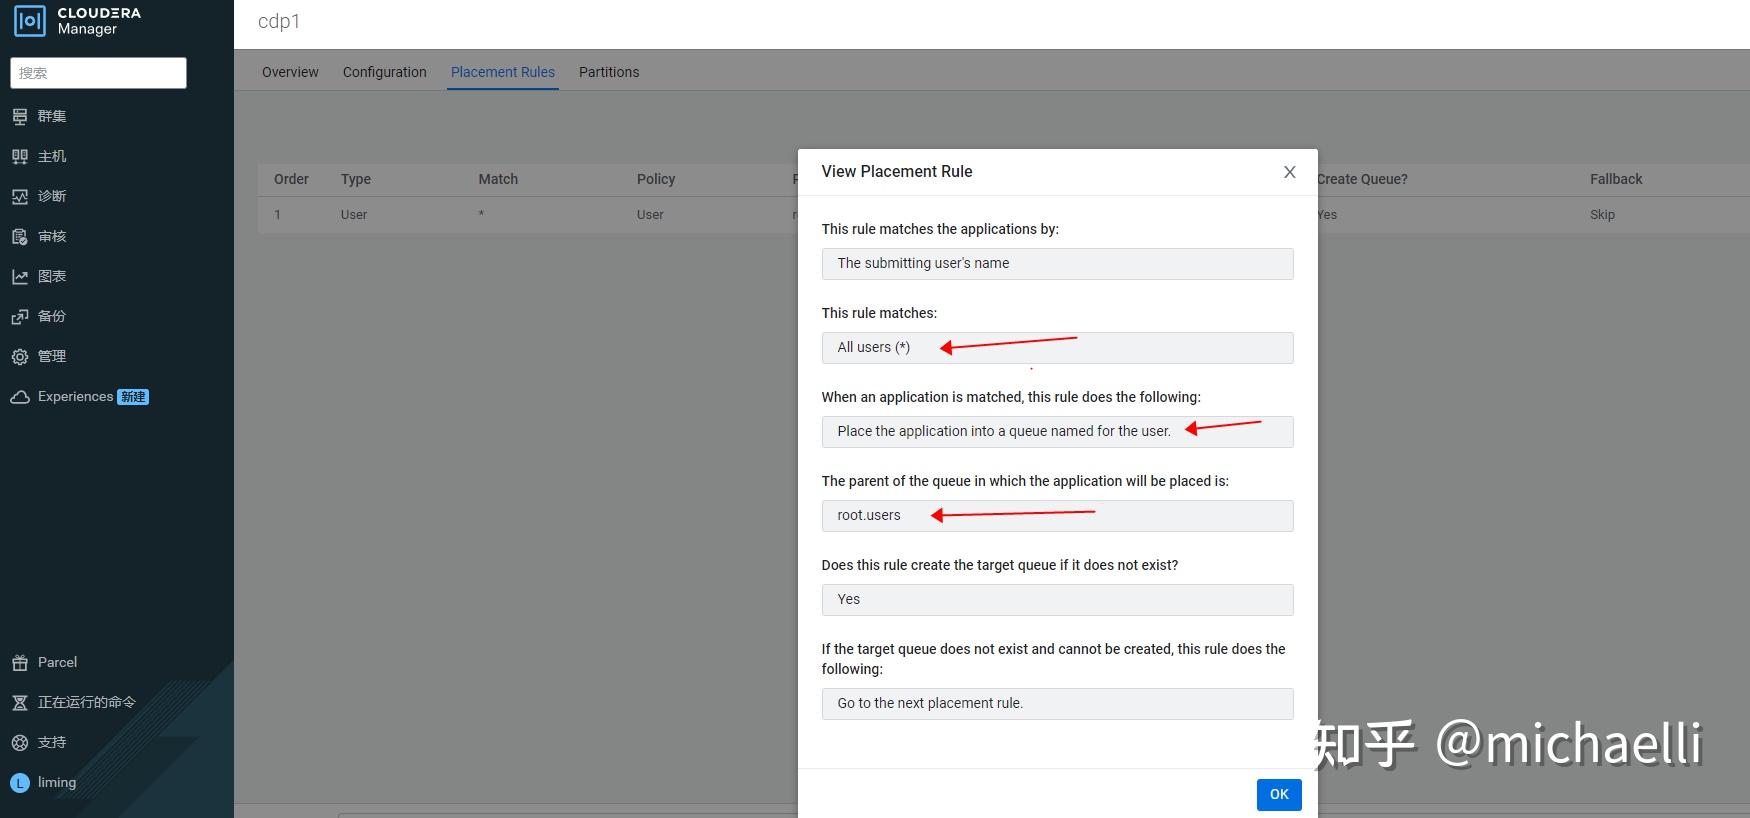1750x818 pixels.
Task: Click the 'All users (*)' field
Action: (x=1057, y=348)
